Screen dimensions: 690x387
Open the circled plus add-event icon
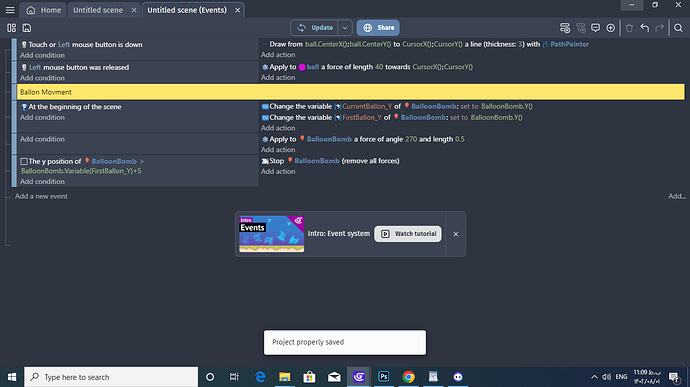coord(611,28)
